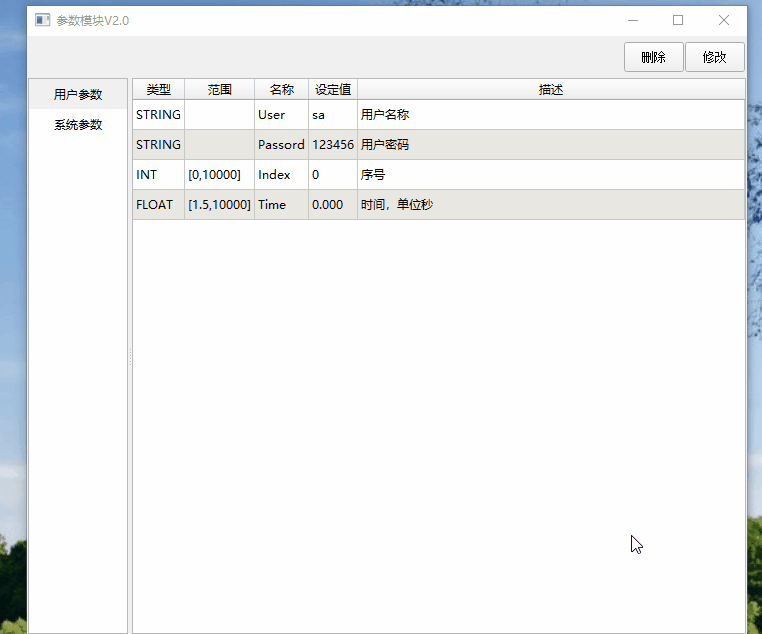Click the Index row value 0

click(x=333, y=175)
